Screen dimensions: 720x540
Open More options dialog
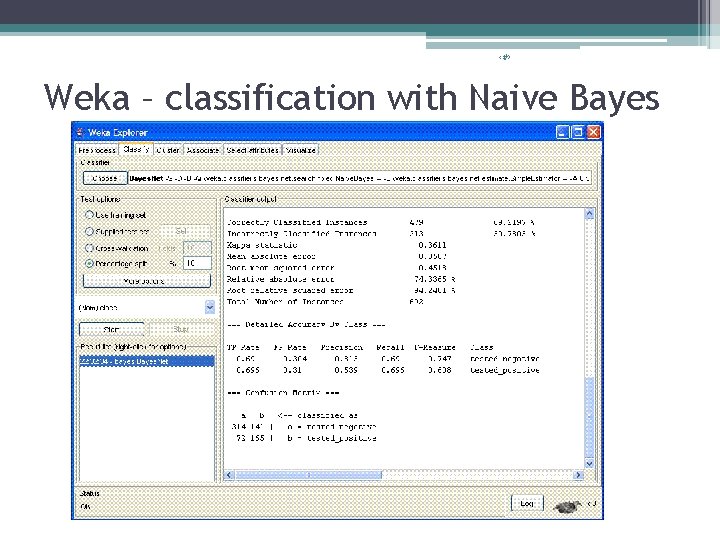point(147,281)
